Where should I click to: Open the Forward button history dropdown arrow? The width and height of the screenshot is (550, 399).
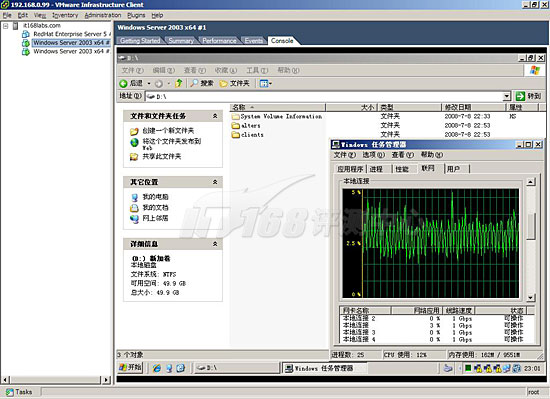(168, 83)
